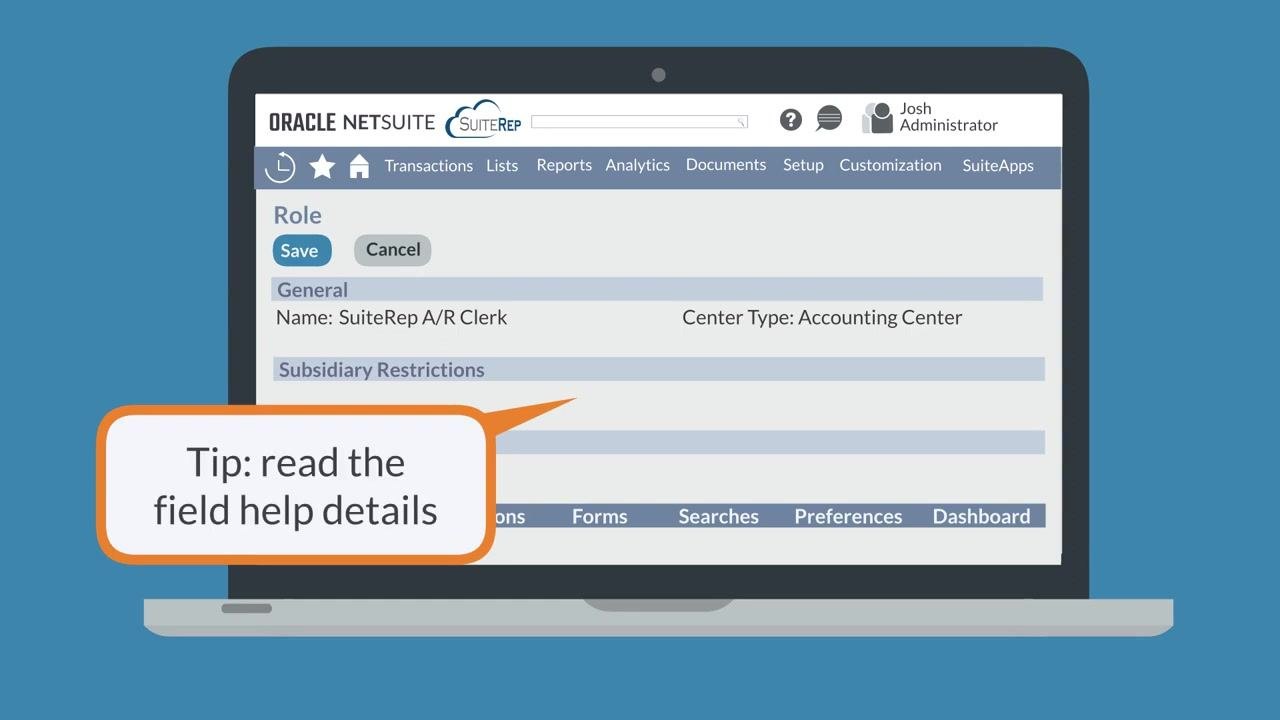Open the Shortcuts star icon

[322, 166]
